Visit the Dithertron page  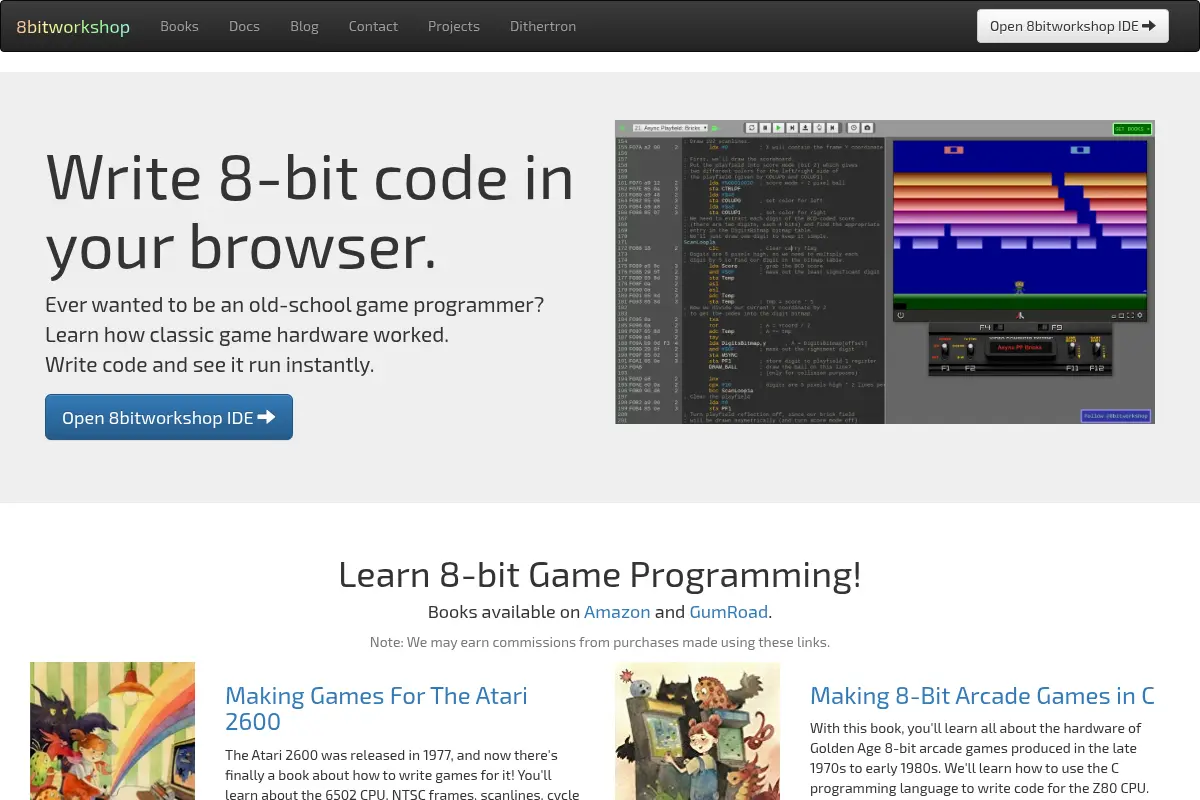pos(543,27)
